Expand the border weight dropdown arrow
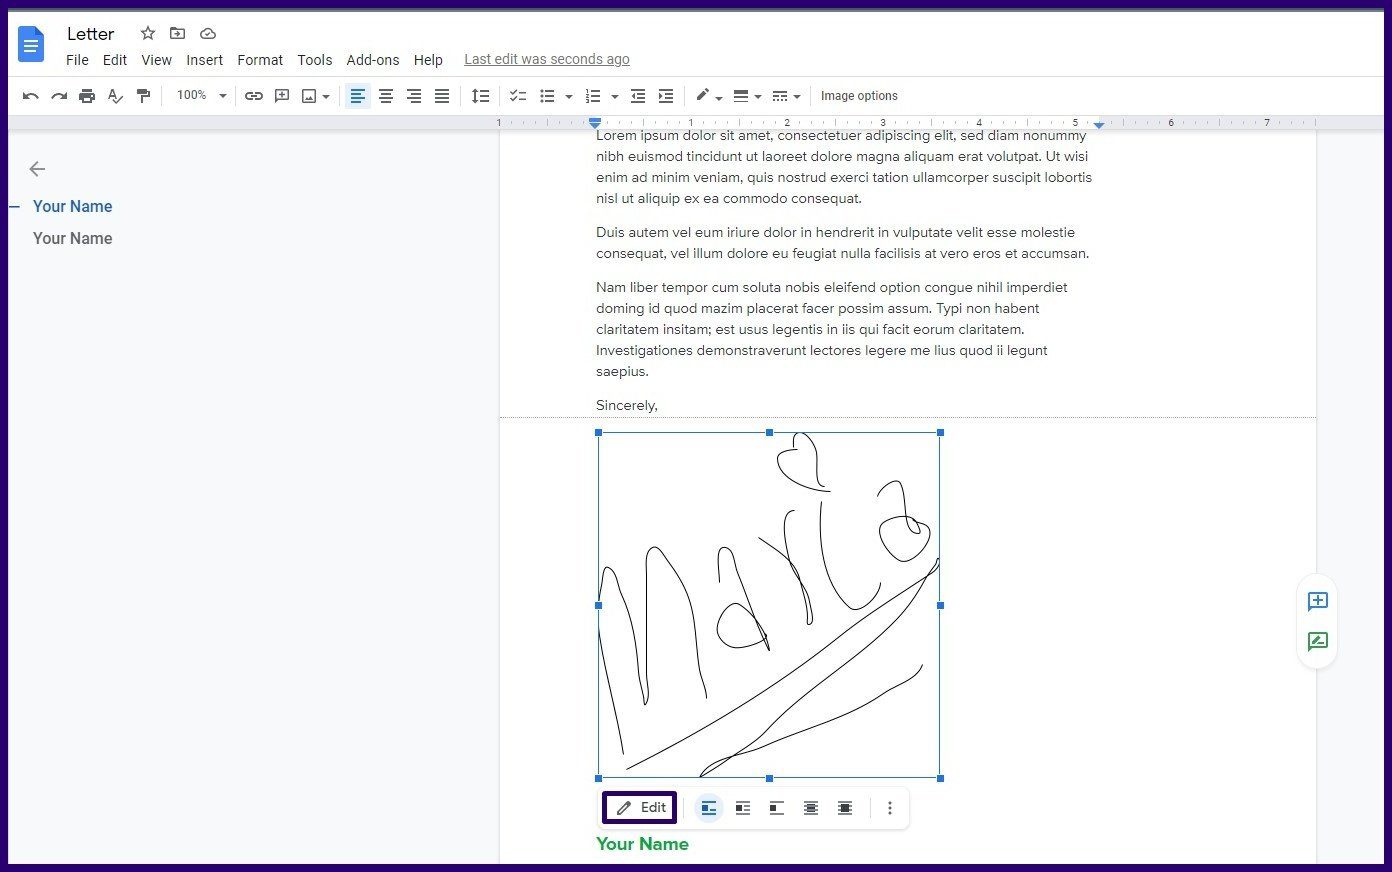The image size is (1392, 872). click(x=758, y=97)
